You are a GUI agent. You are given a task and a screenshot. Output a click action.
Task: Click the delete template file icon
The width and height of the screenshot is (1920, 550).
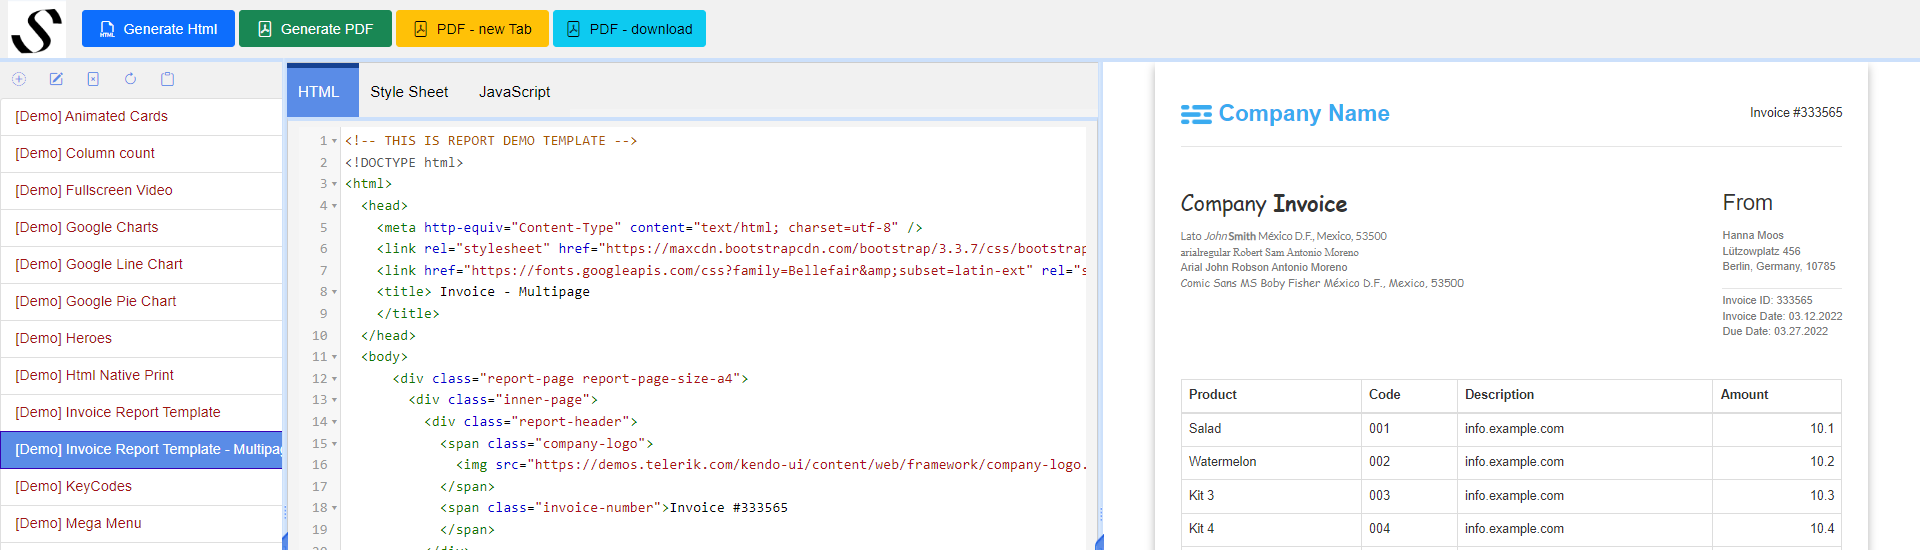click(93, 79)
